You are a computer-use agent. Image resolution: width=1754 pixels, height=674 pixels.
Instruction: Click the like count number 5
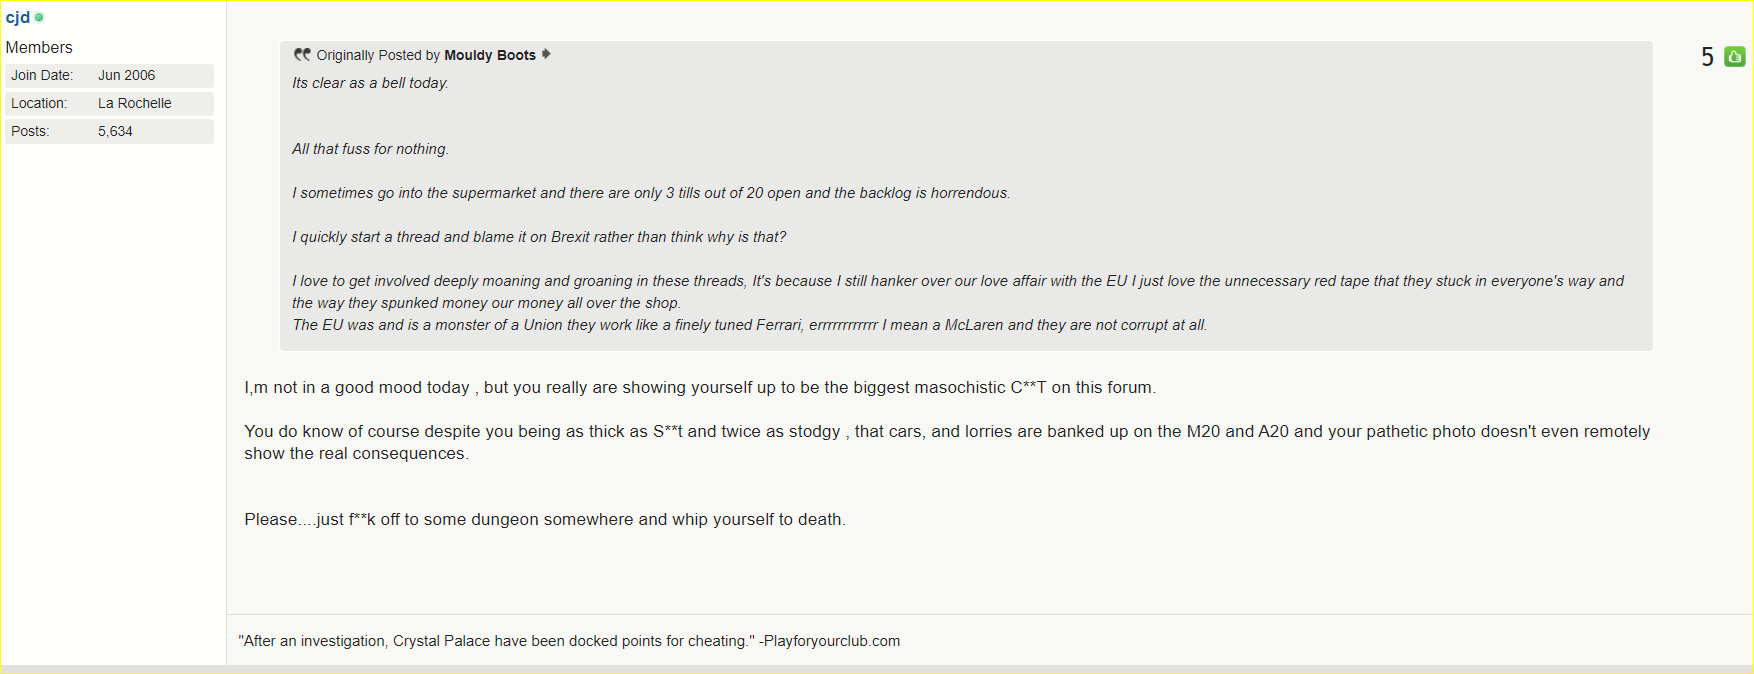click(1708, 57)
